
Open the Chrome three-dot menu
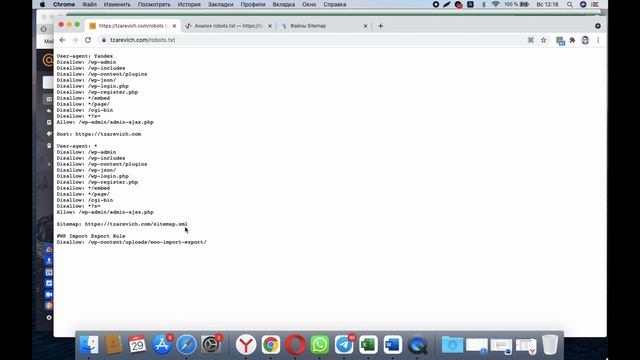598,40
